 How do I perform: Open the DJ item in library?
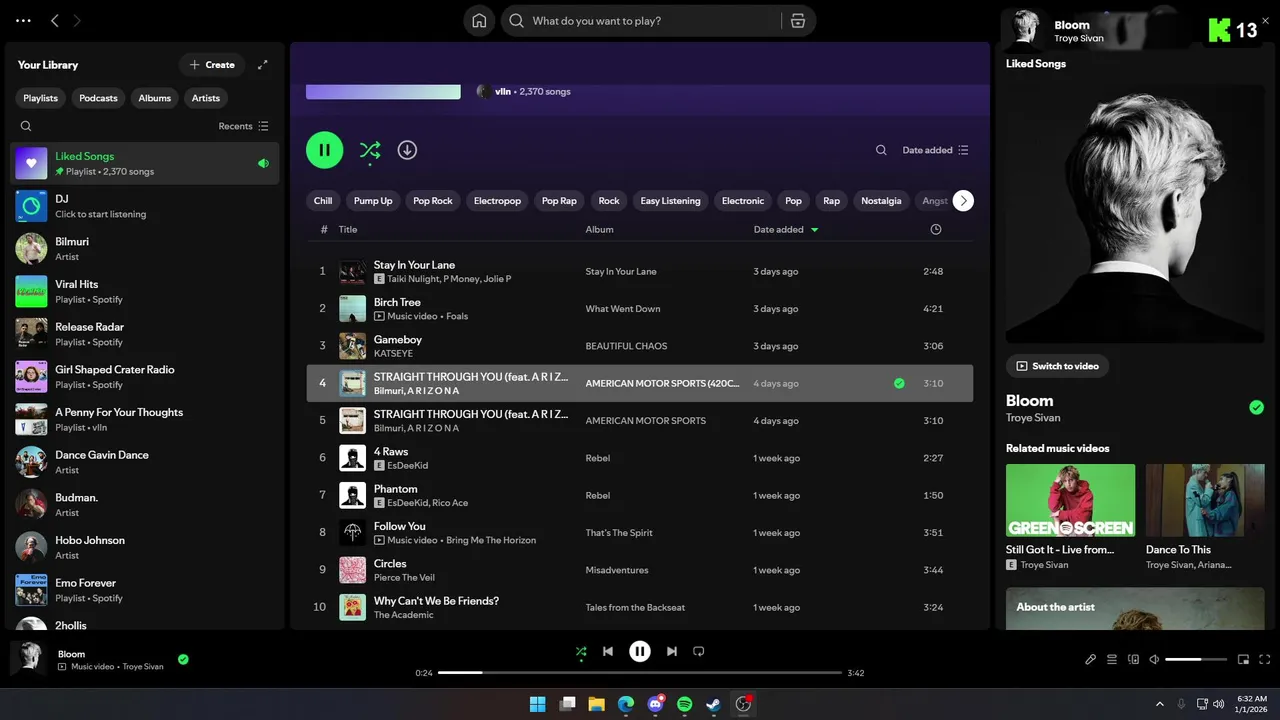pos(145,206)
